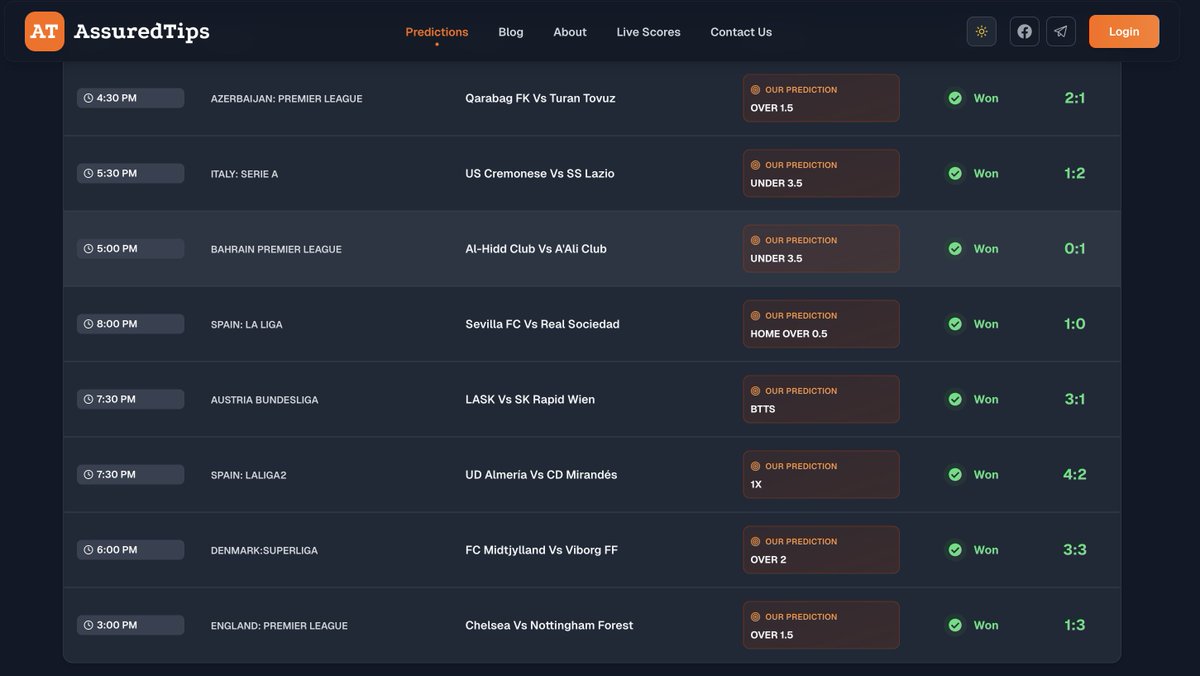Click the Won checkmark in Sevilla FC row
The width and height of the screenshot is (1200, 676).
[955, 324]
